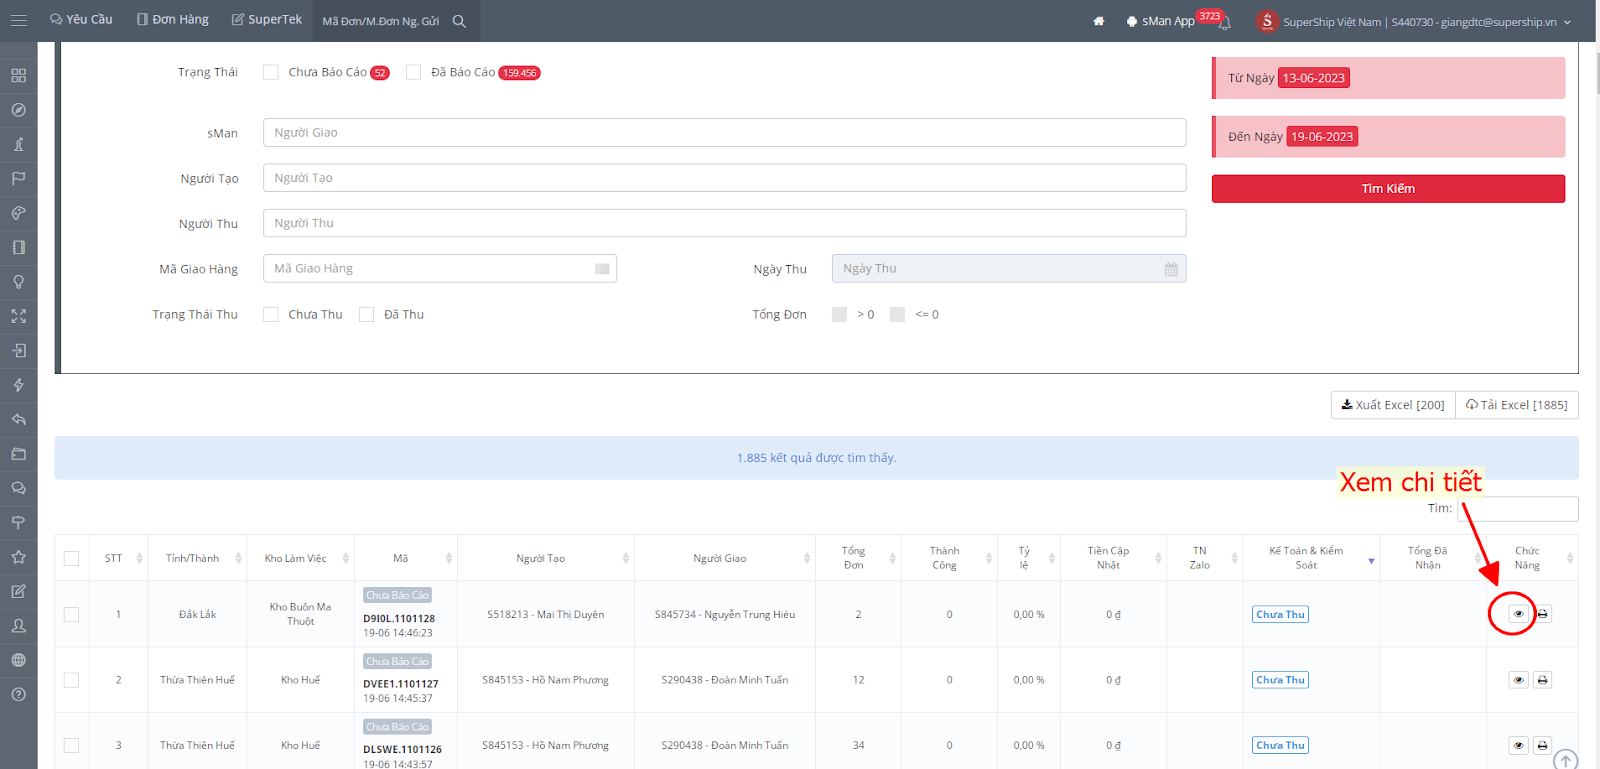
Task: Tick the Đã Báo Cáo checkbox
Action: coord(413,72)
